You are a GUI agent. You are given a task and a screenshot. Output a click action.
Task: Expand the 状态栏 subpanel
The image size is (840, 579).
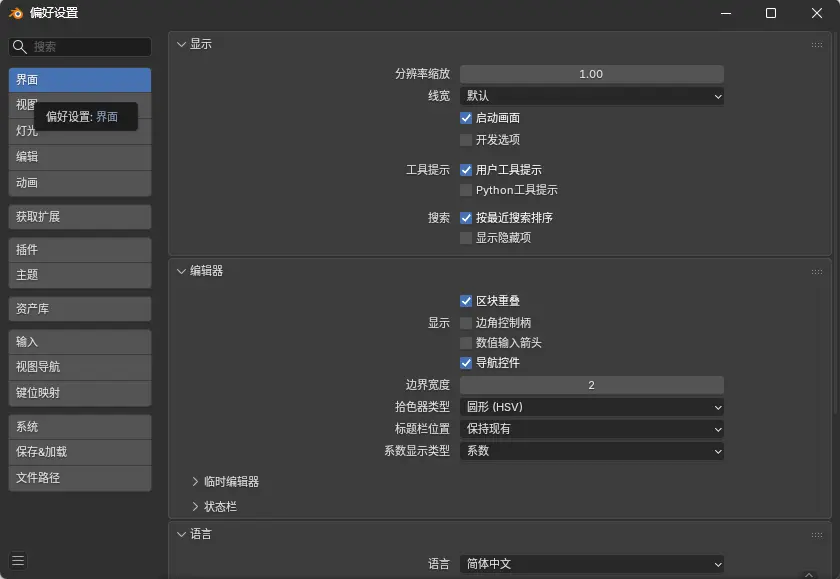(x=196, y=507)
